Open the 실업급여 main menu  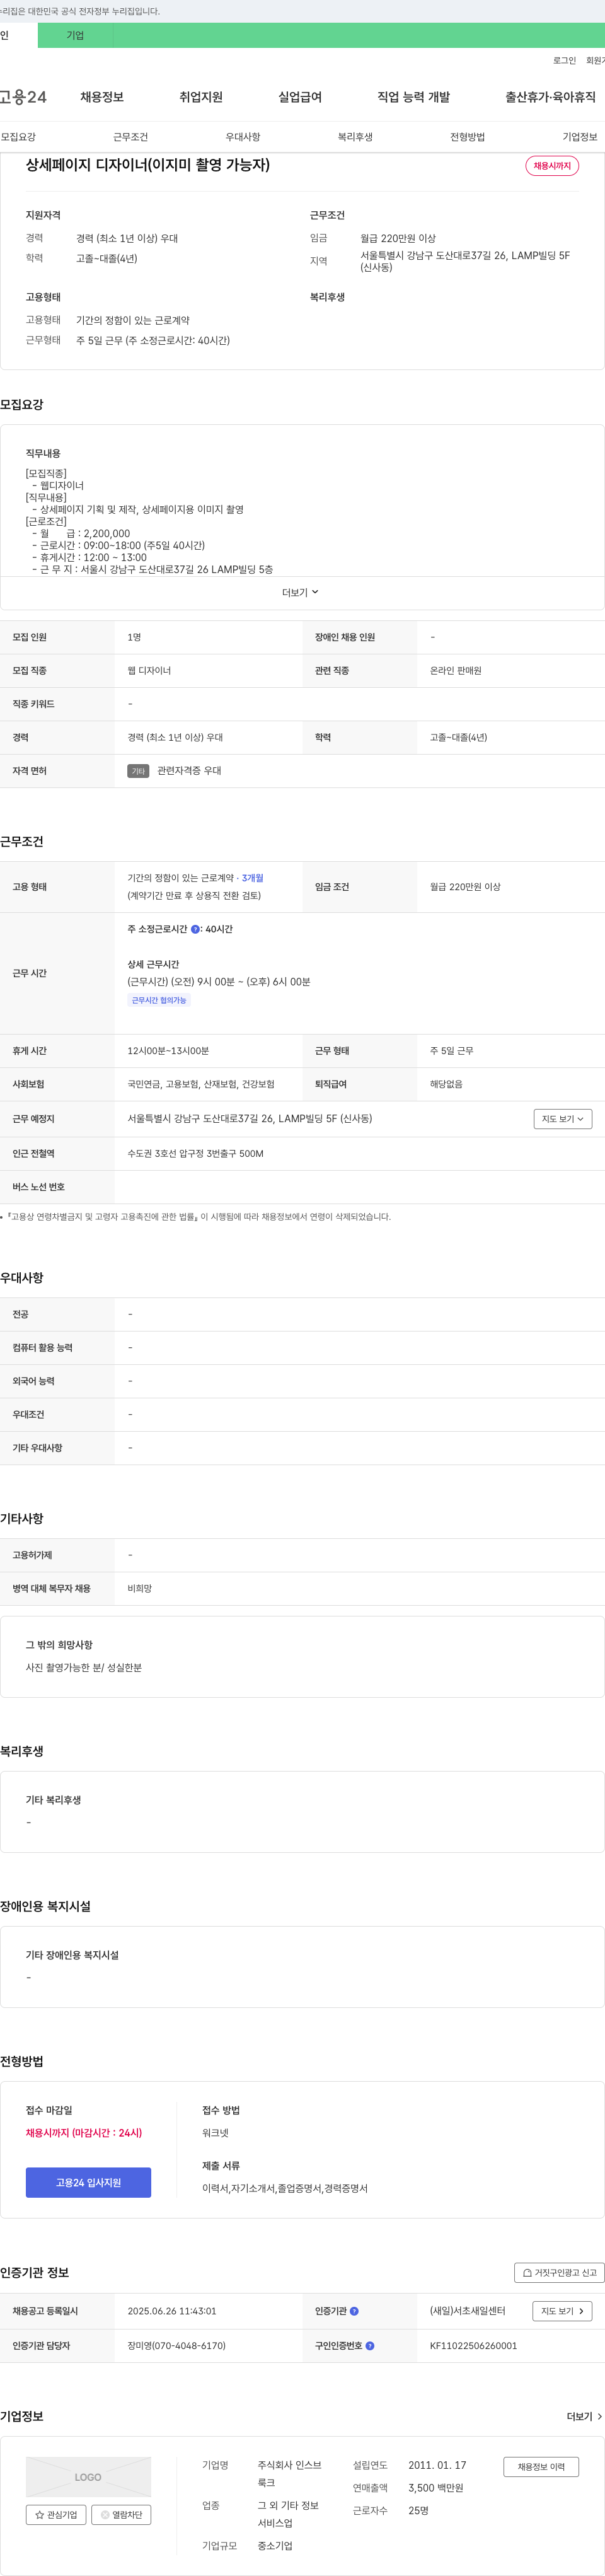pos(300,97)
